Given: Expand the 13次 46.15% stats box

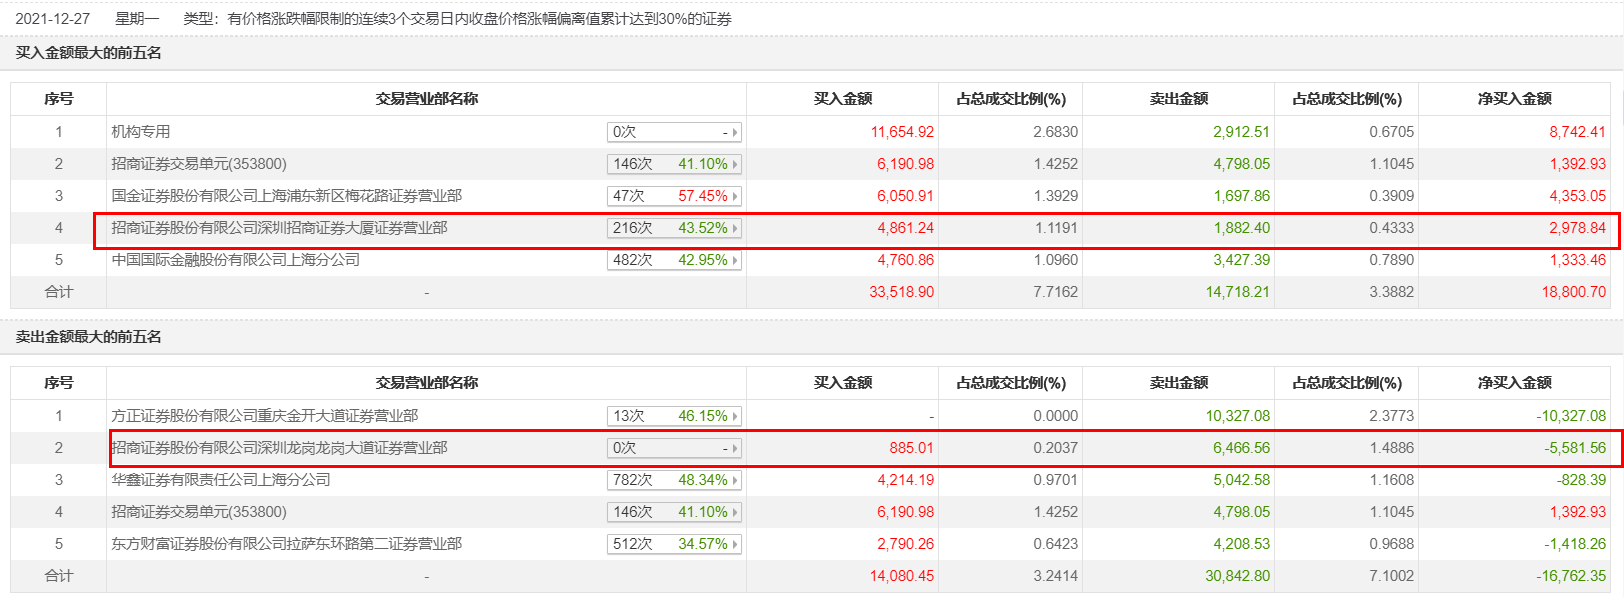Looking at the screenshot, I should click(x=674, y=416).
